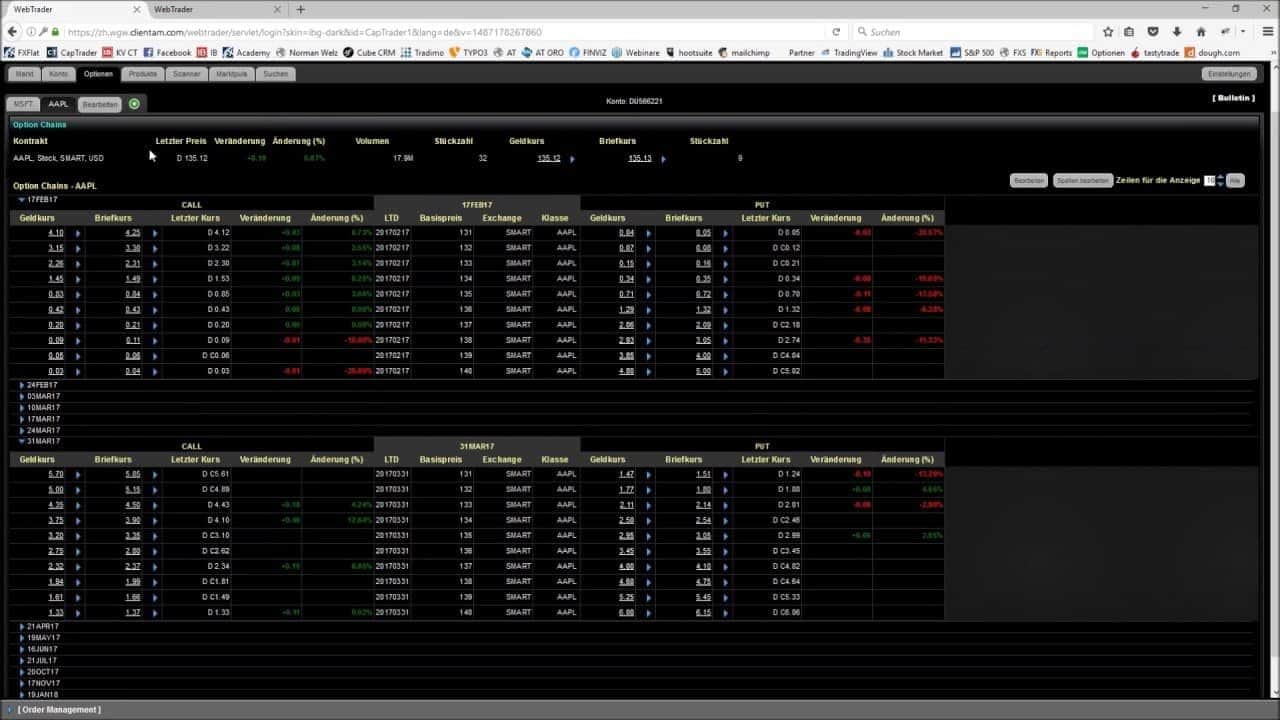Collapse the 17FEB17 expiry section
Screen dimensions: 1280x720
22,200
